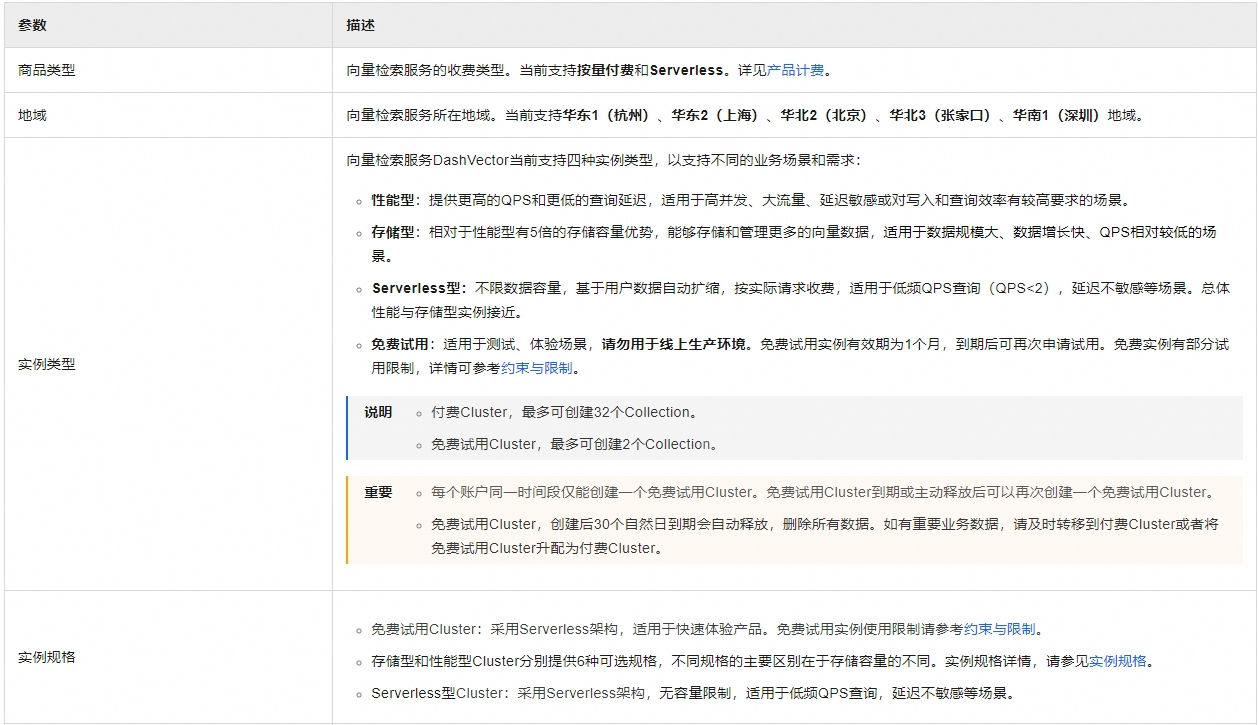Click the bold Serverless型 bullet label

[x=416, y=288]
